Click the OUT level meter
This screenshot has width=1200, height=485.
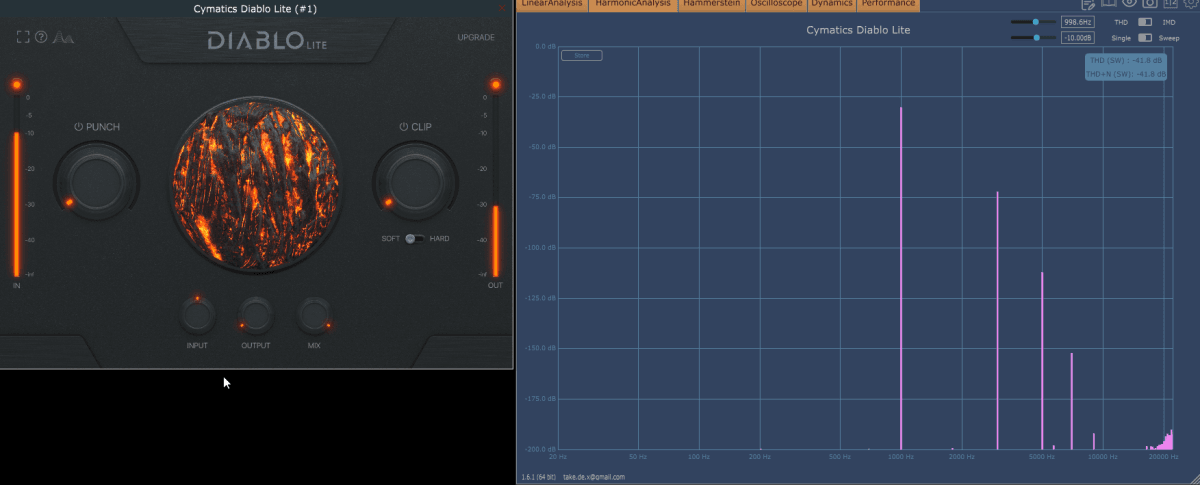[x=494, y=187]
